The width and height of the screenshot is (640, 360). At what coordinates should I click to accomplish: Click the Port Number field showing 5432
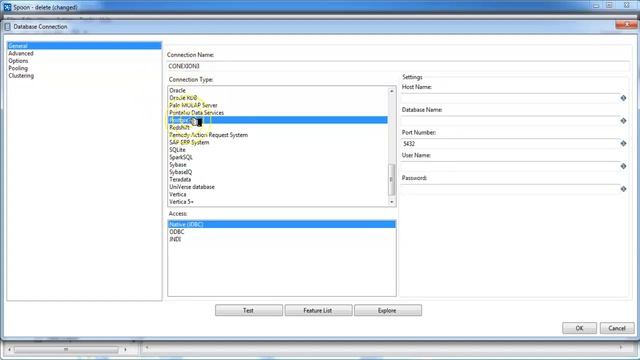(x=510, y=144)
